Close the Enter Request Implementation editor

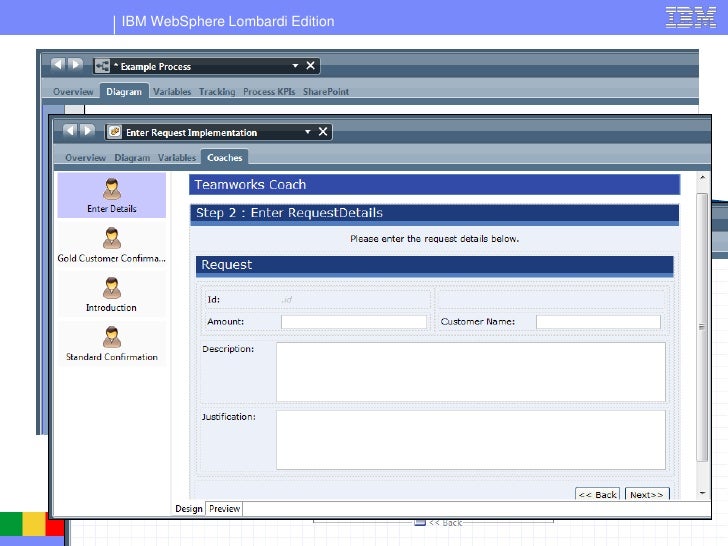click(x=323, y=131)
